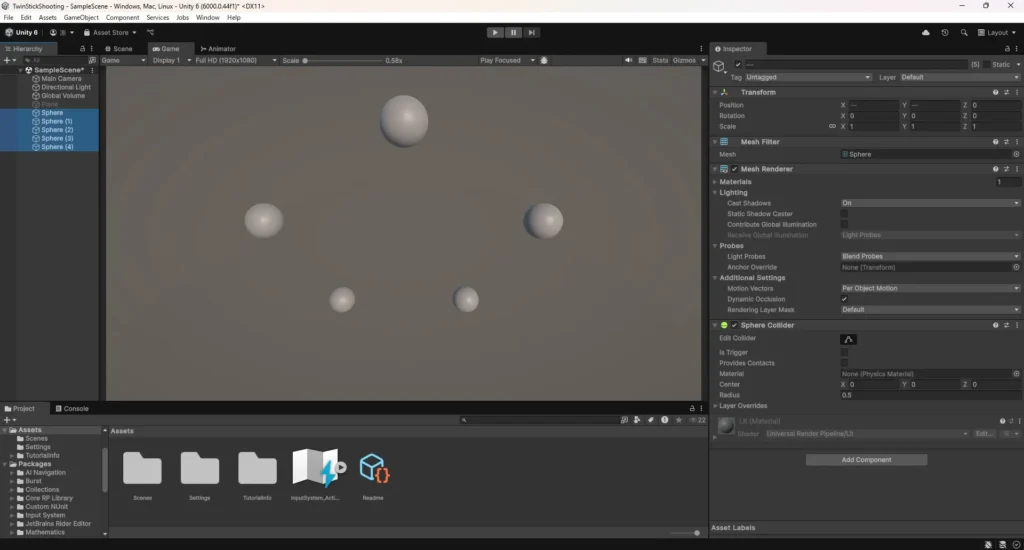The width and height of the screenshot is (1024, 550).
Task: Click the constrain proportions link icon on Scale
Action: (x=832, y=127)
